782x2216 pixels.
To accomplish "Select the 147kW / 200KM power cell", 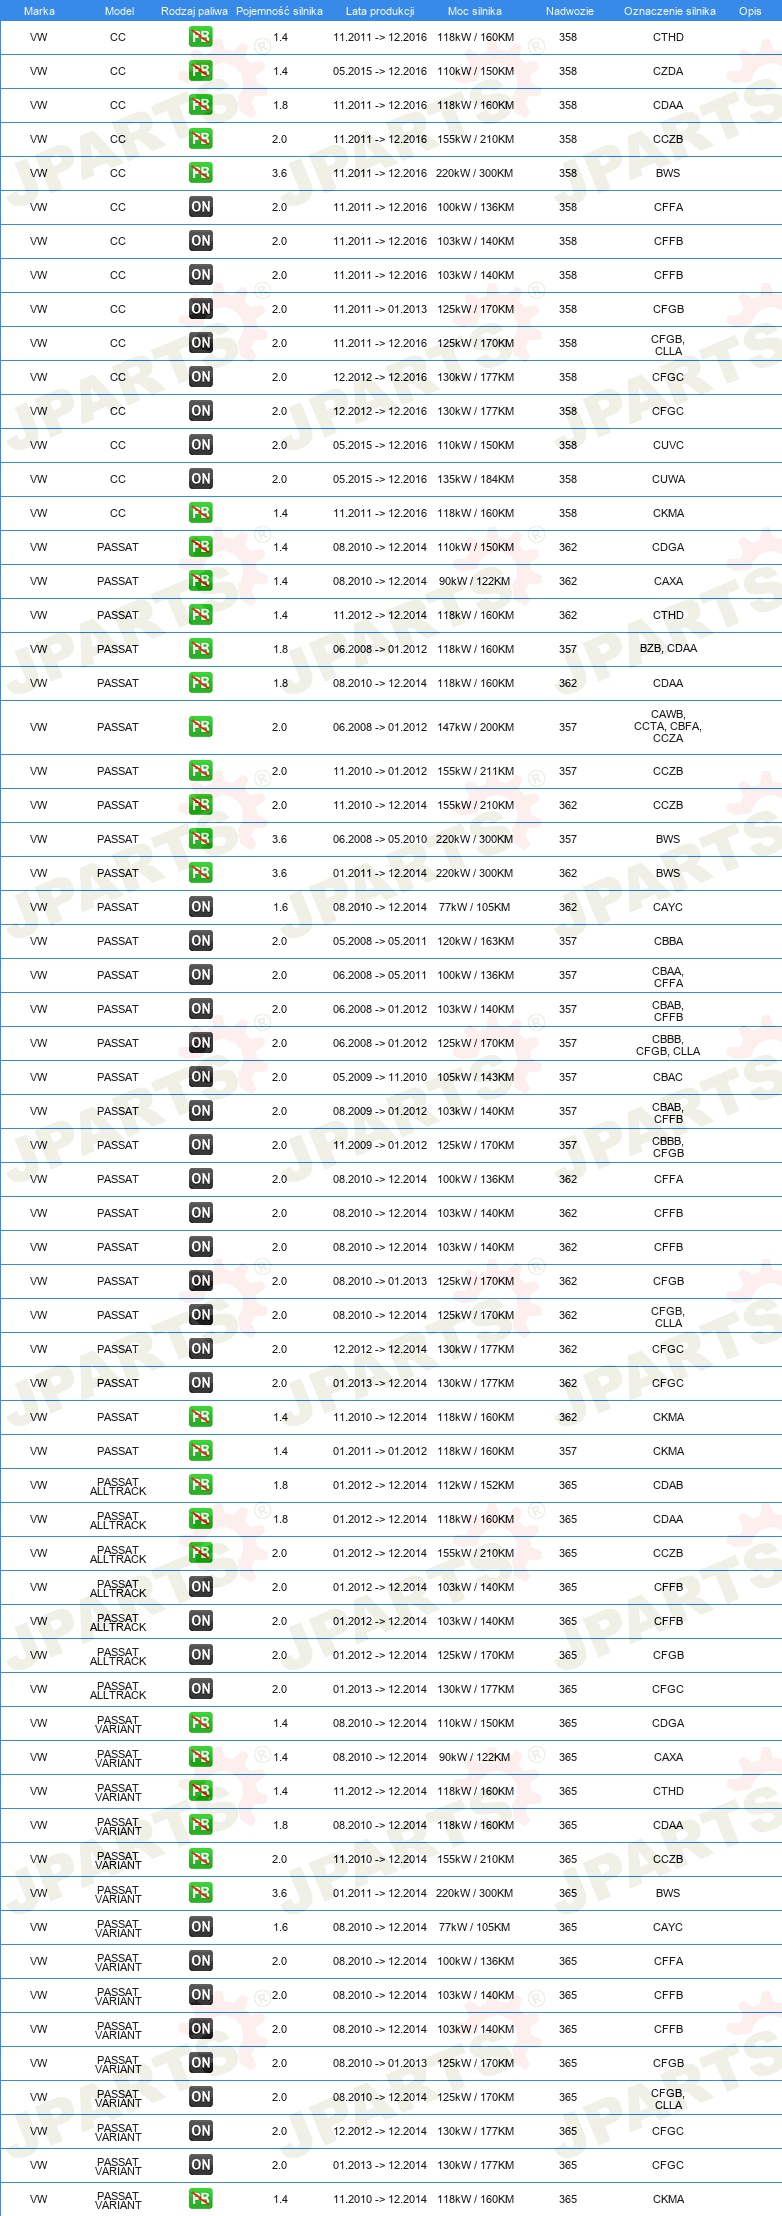I will pyautogui.click(x=475, y=727).
